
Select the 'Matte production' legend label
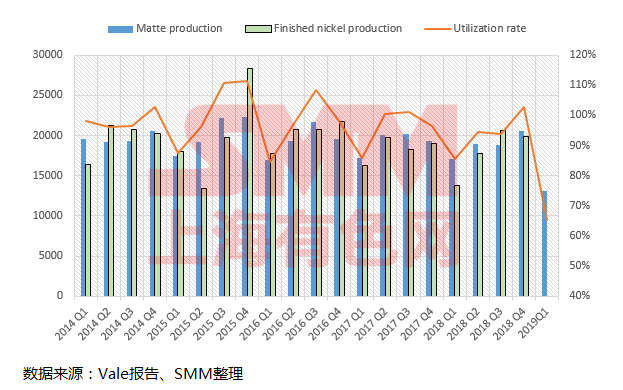tap(179, 29)
